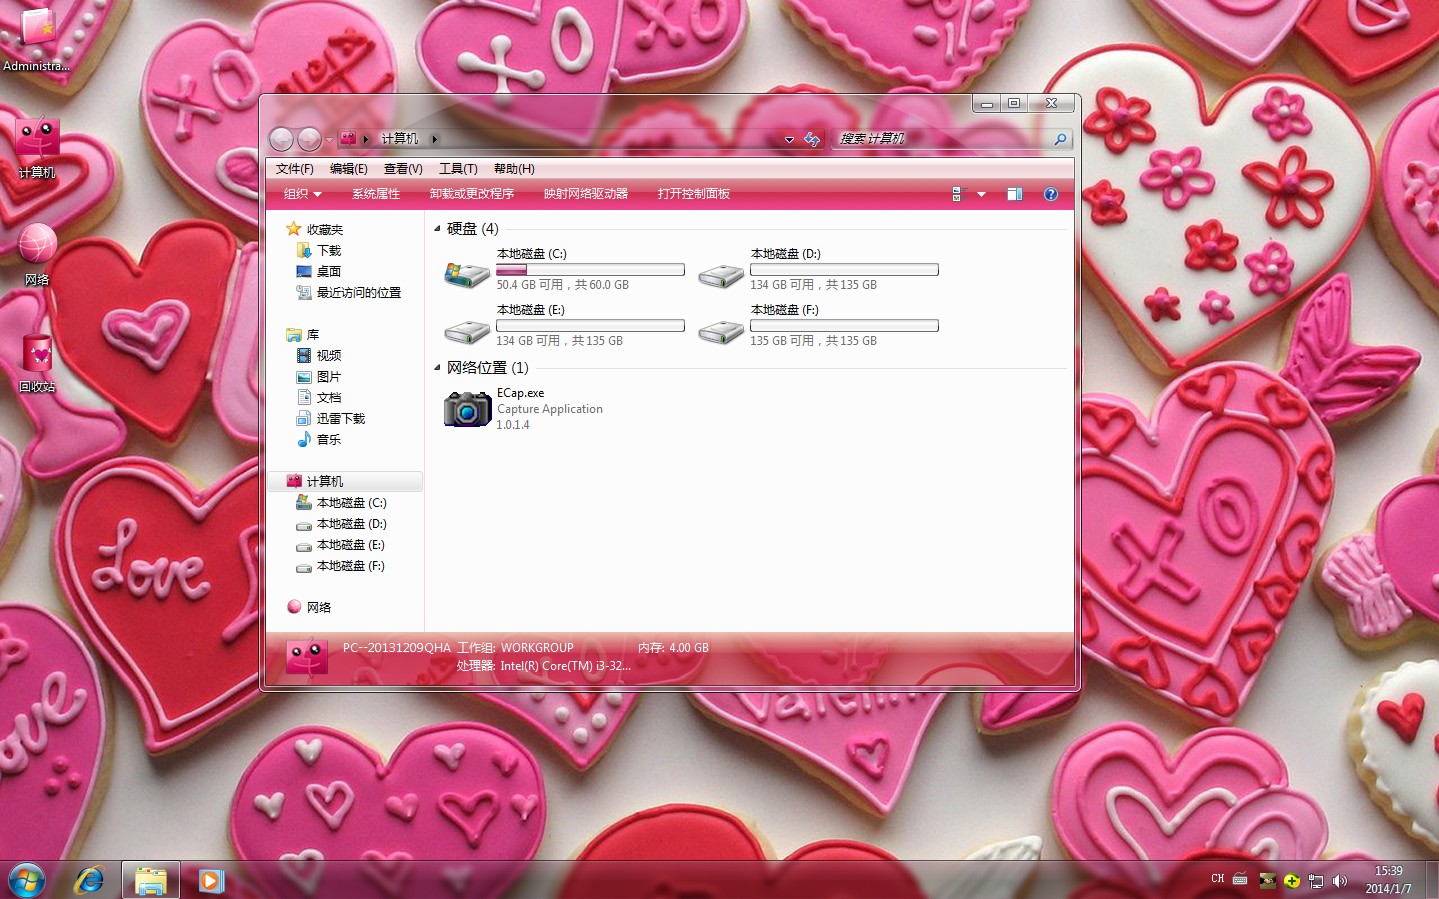The height and width of the screenshot is (899, 1439).
Task: Open the 编辑(E) menu
Action: (349, 169)
